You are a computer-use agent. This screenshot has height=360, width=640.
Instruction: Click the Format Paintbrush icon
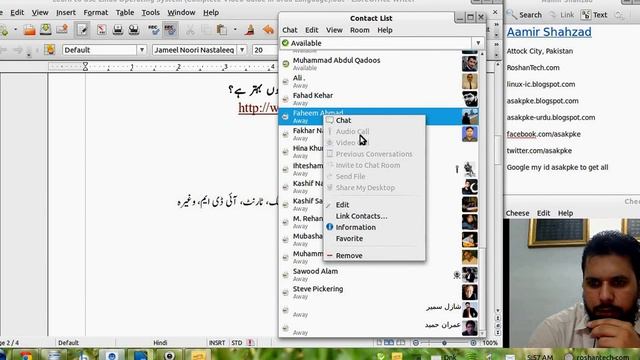(250, 29)
